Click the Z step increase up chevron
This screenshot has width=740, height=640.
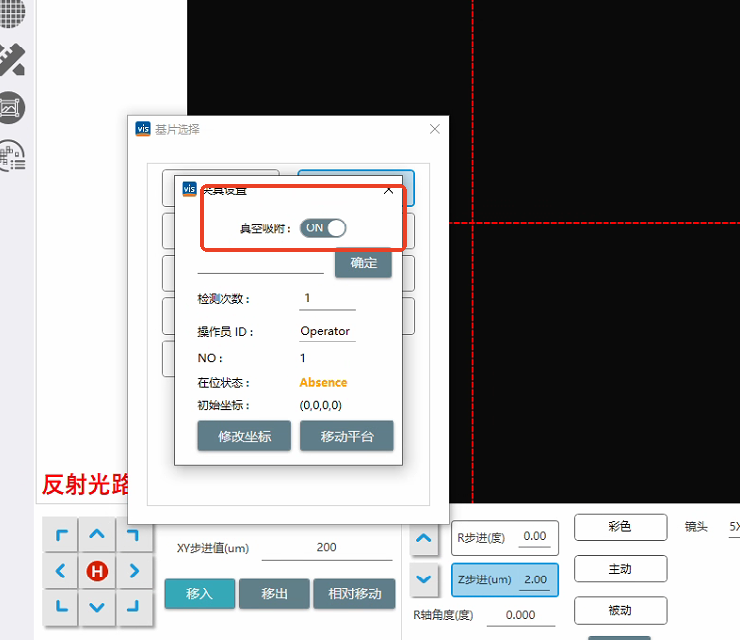424,539
